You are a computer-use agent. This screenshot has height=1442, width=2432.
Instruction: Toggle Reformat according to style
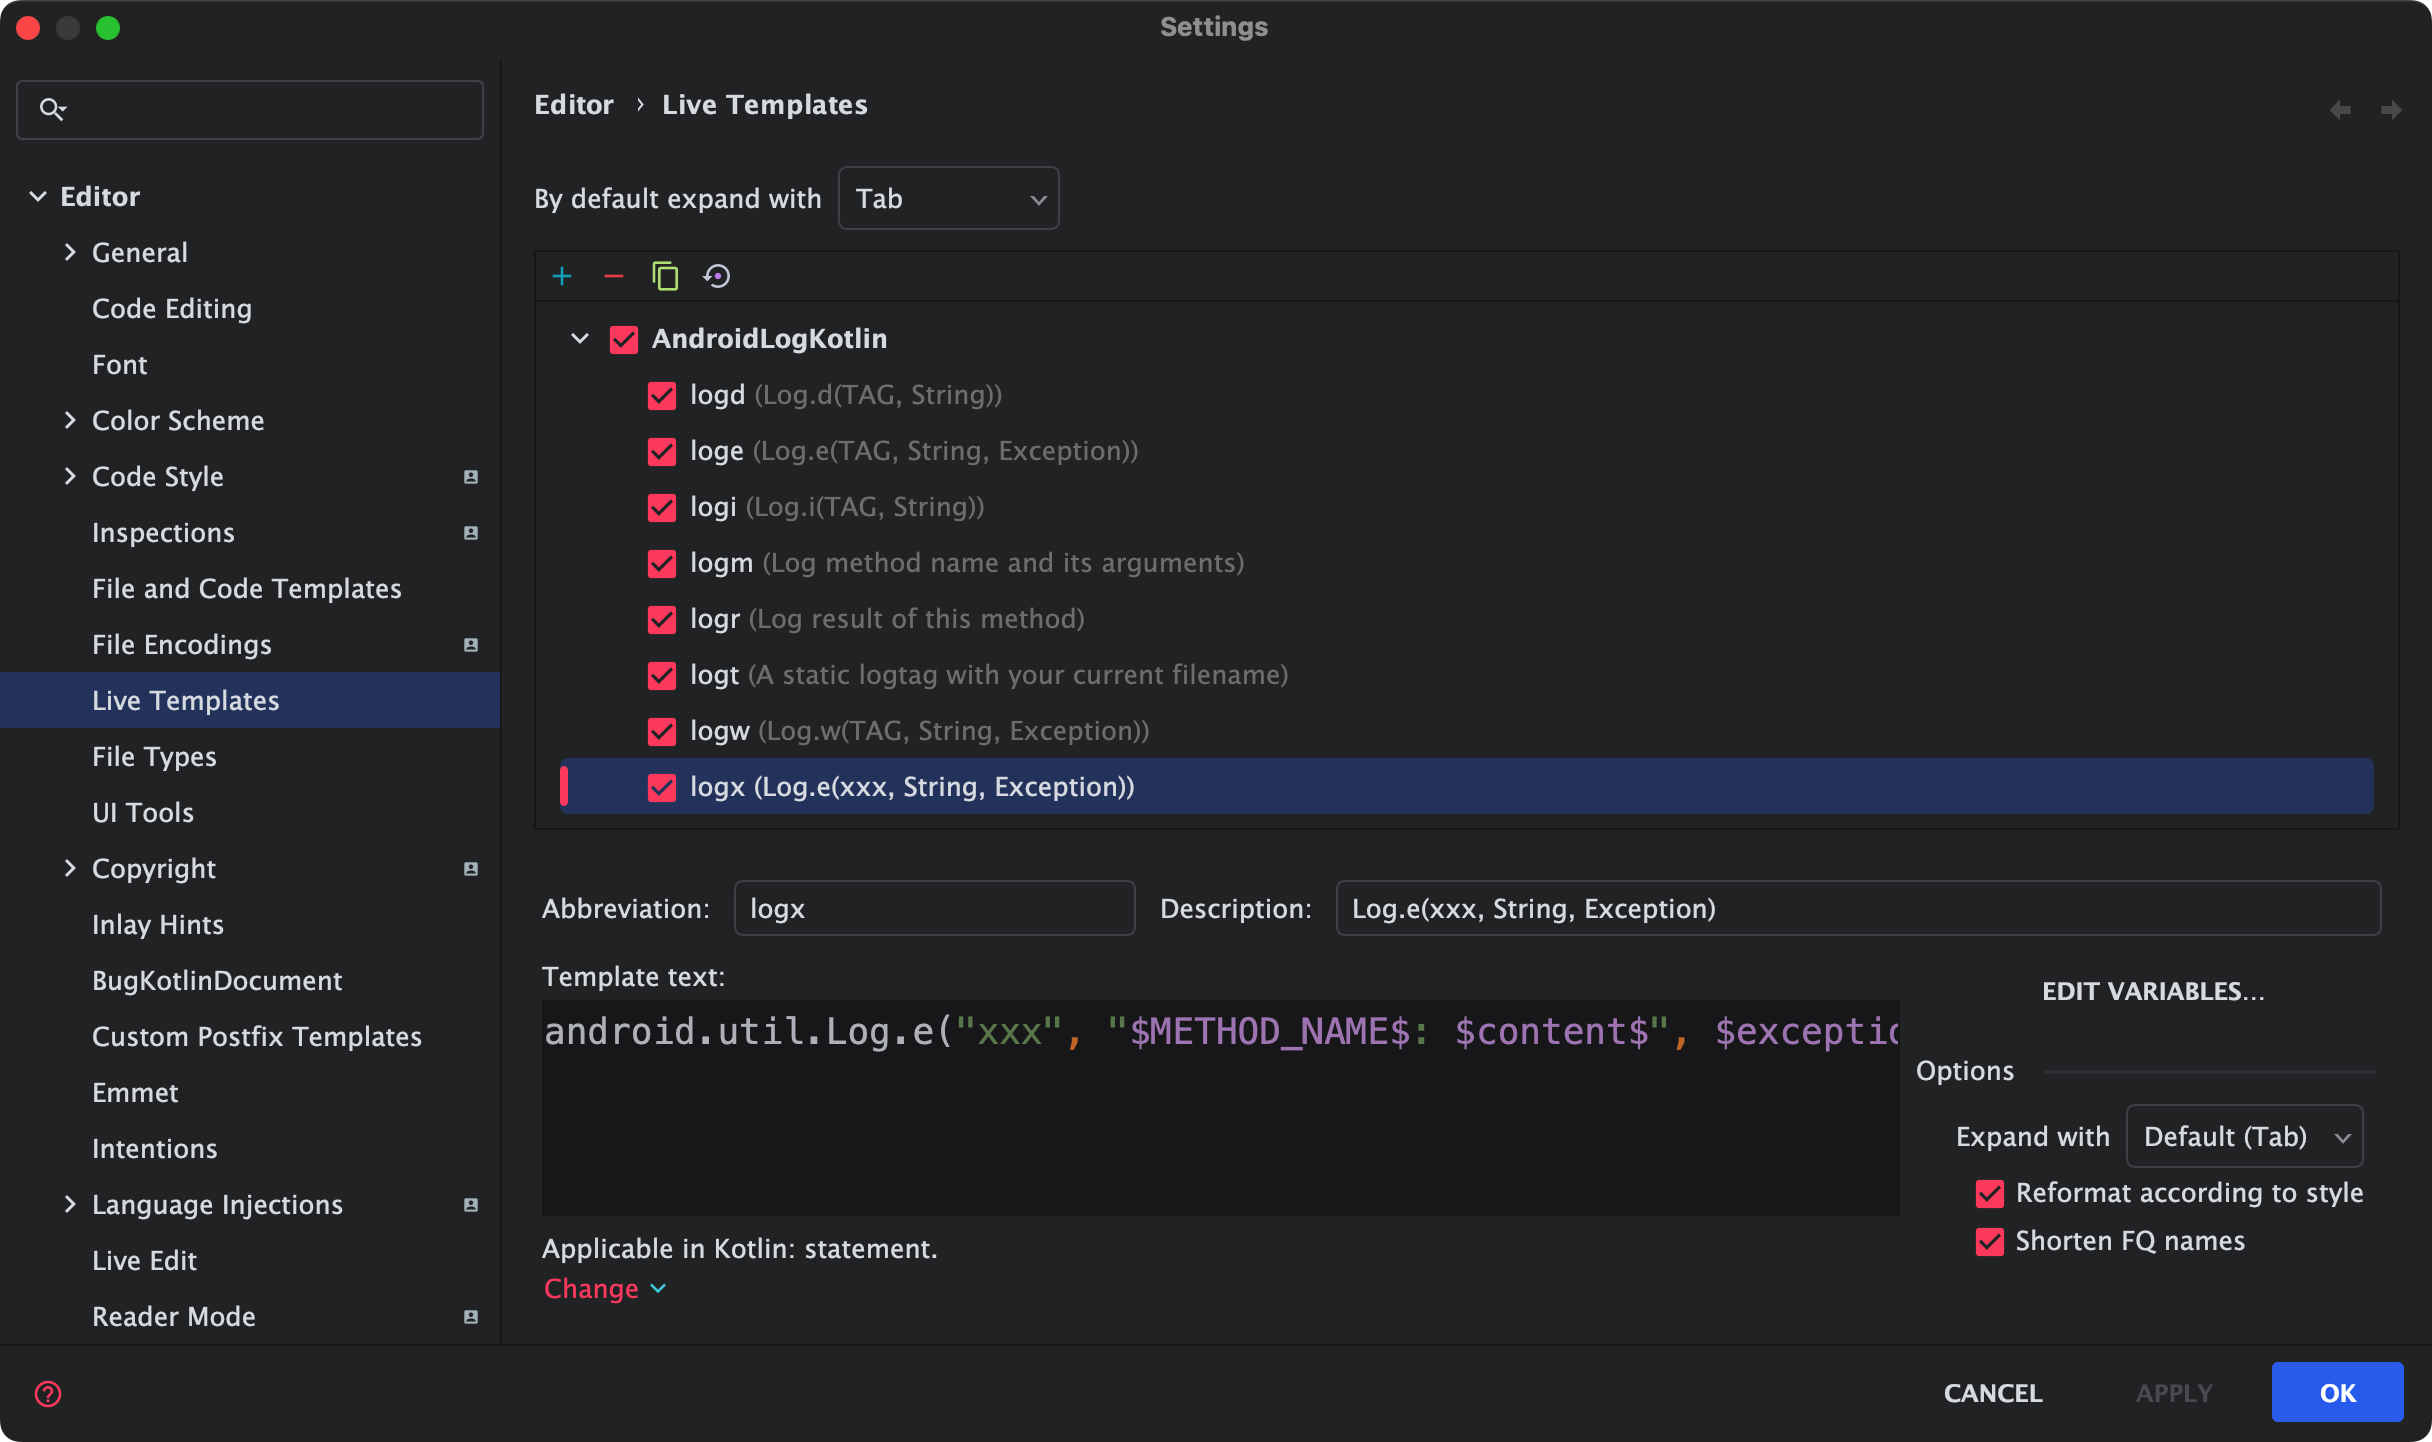pos(1990,1193)
